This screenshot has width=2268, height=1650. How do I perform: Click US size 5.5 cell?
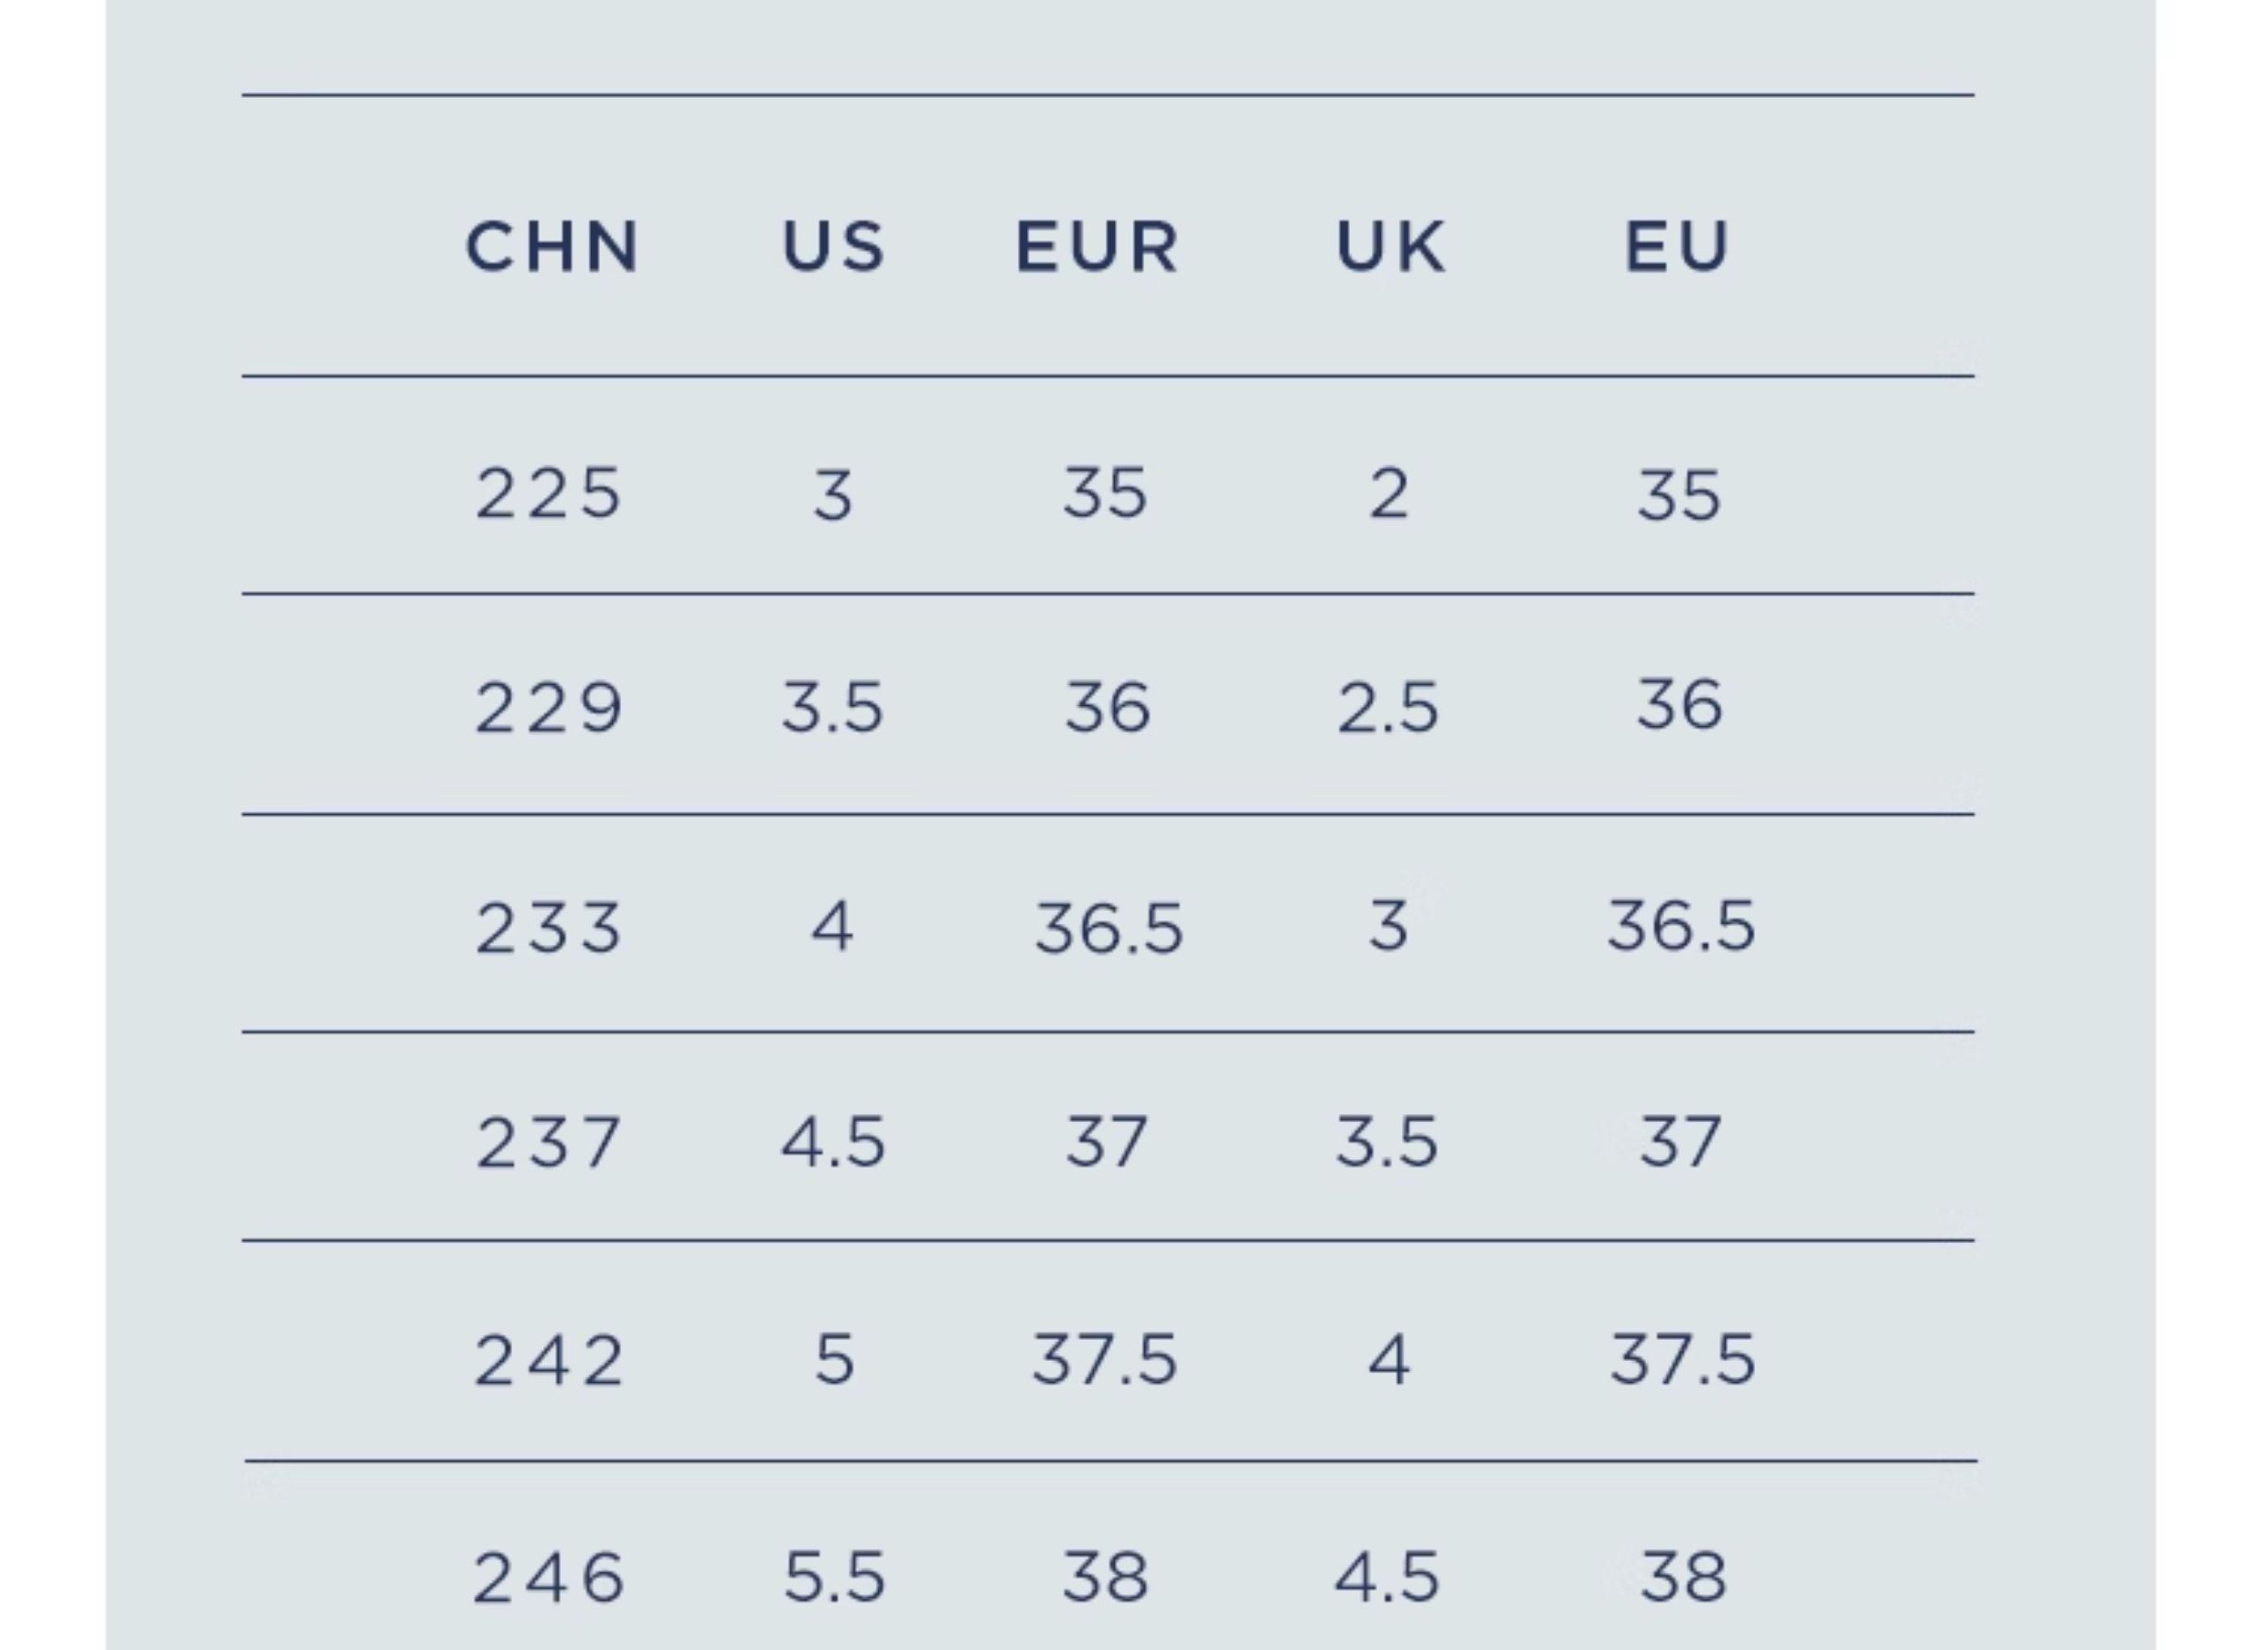[x=834, y=1577]
